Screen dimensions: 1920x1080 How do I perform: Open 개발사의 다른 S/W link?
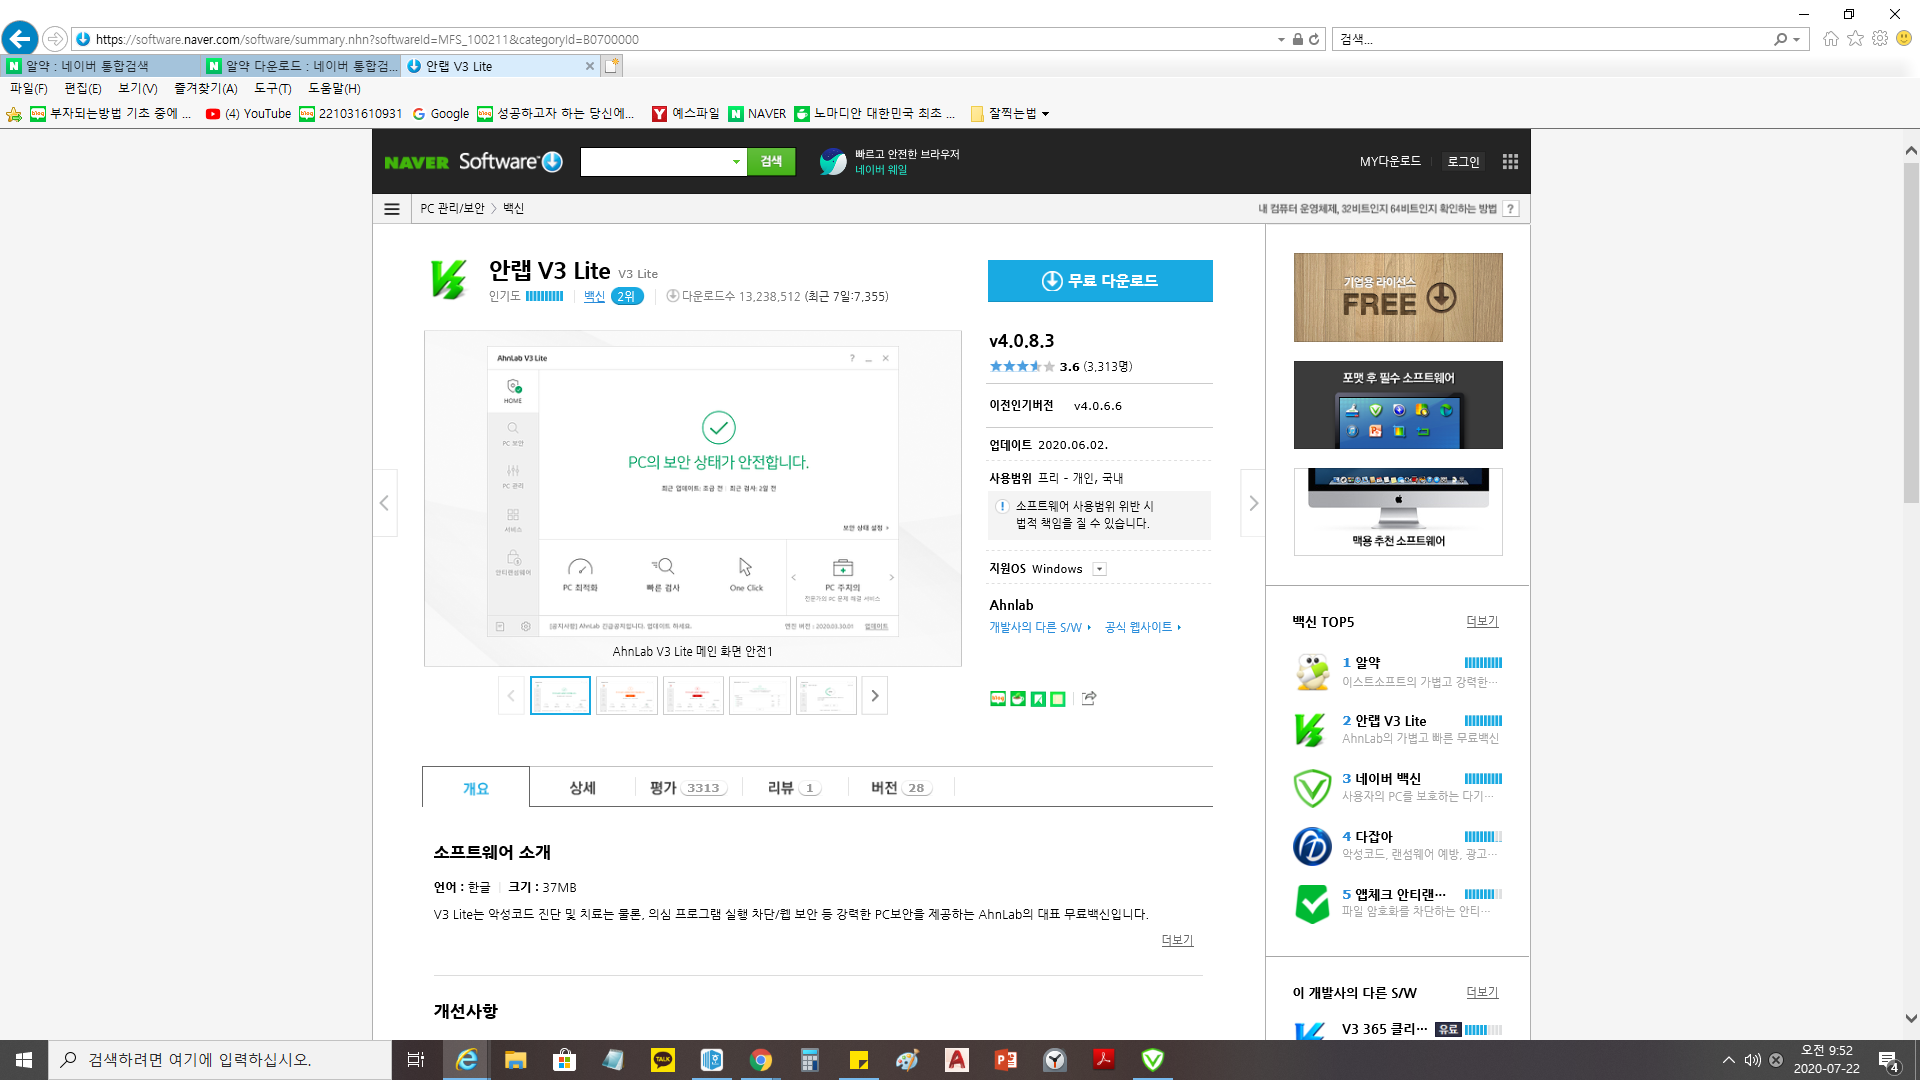coord(1040,627)
